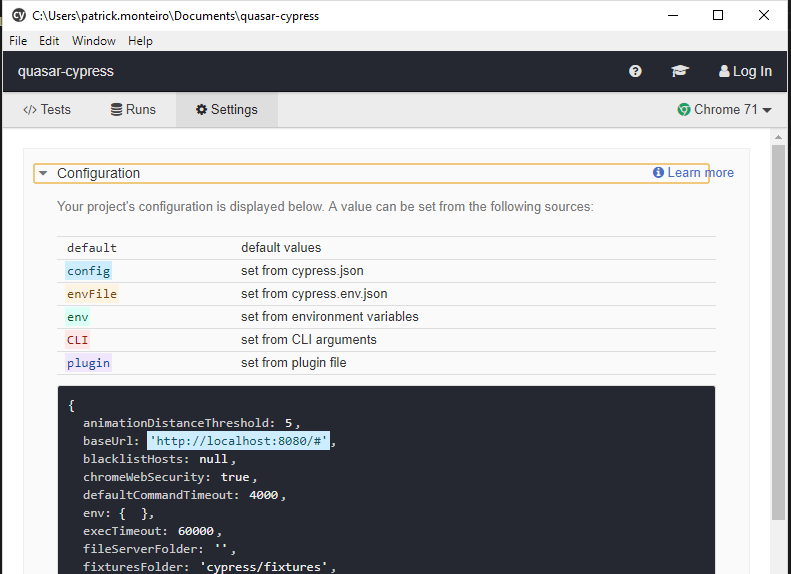Open the Learn more link
This screenshot has width=791, height=574.
click(x=700, y=173)
